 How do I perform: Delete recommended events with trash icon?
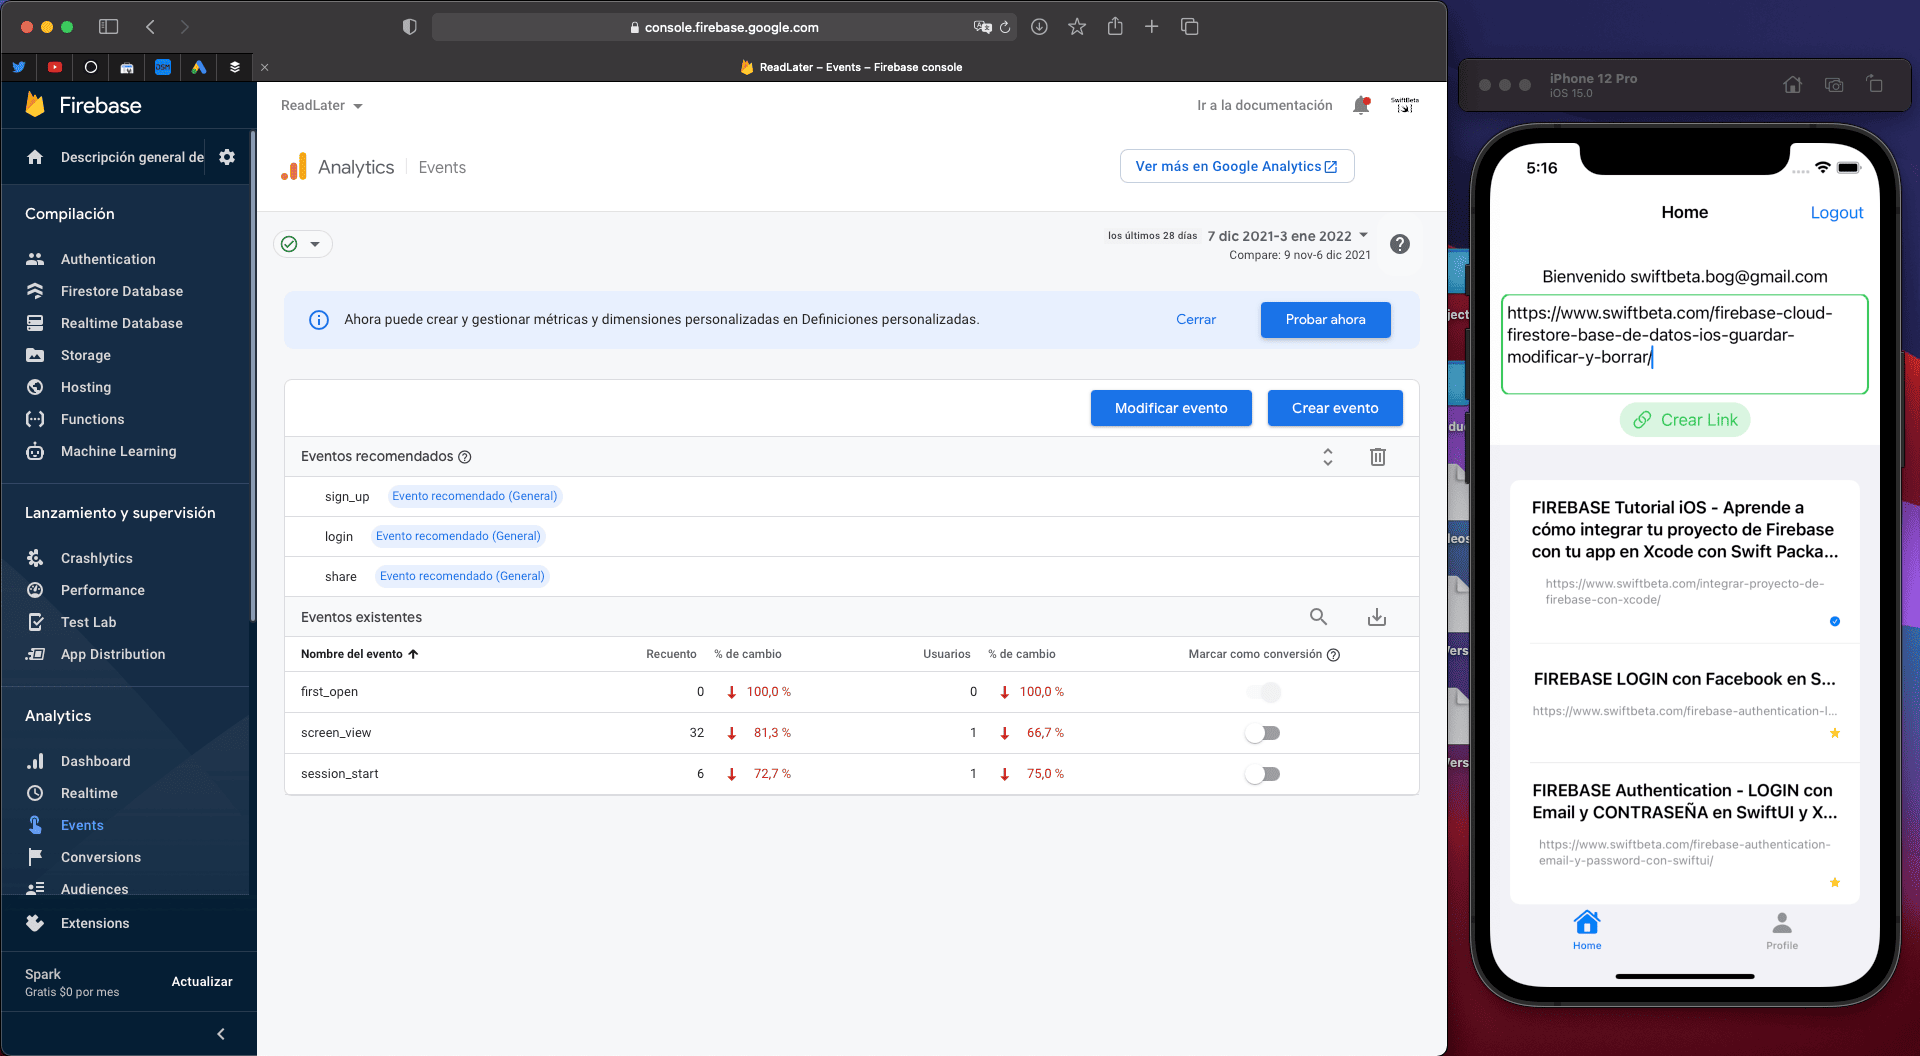pyautogui.click(x=1377, y=456)
